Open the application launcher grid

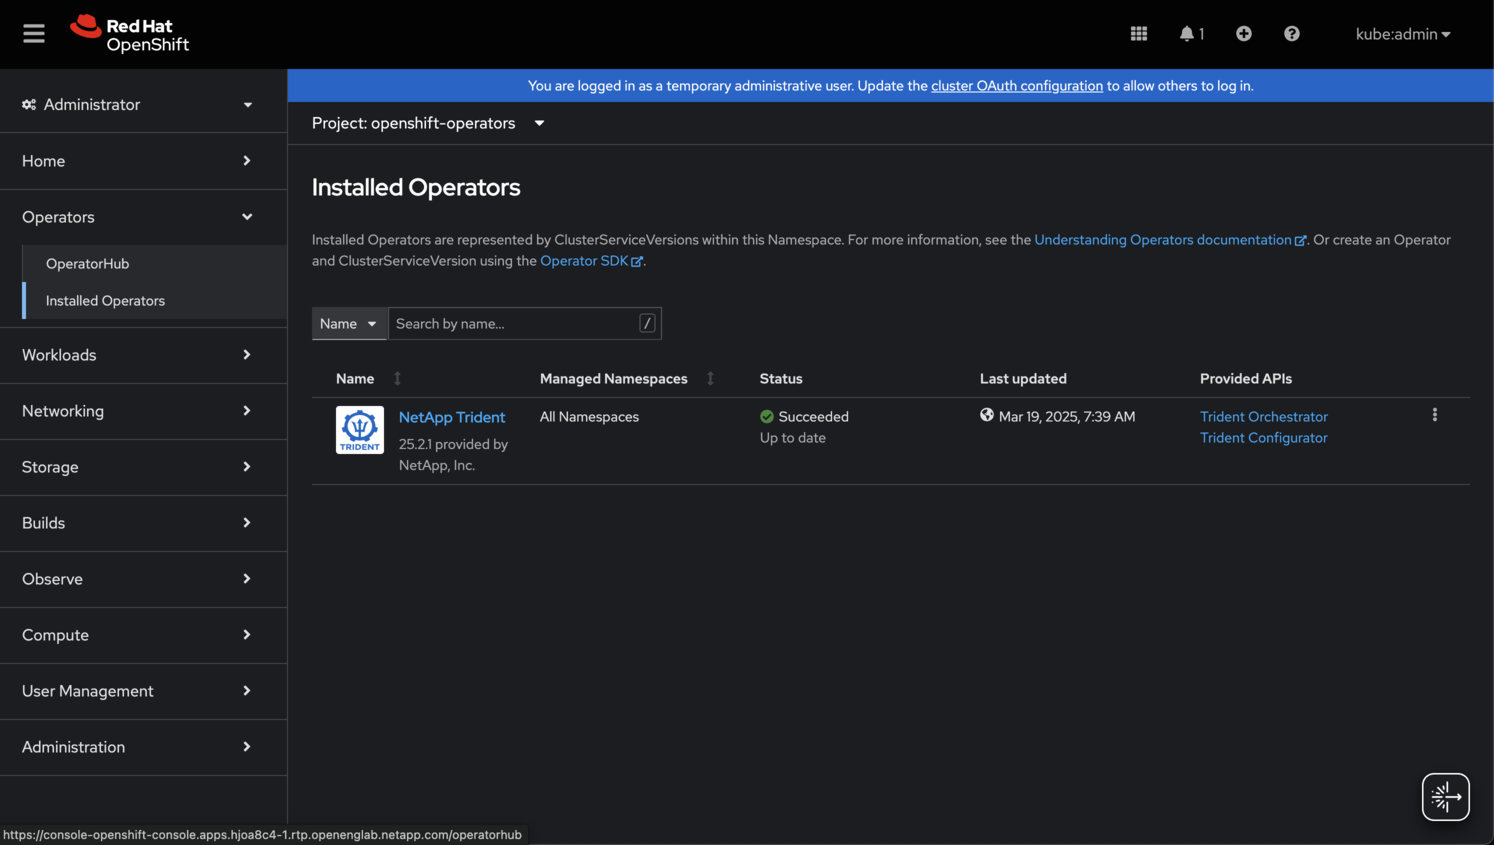tap(1139, 34)
